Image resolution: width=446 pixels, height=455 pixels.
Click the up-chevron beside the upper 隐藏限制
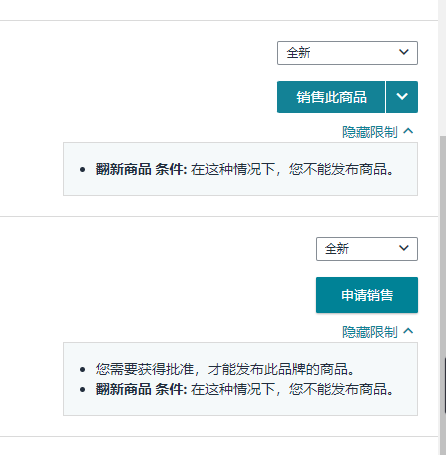(x=408, y=131)
